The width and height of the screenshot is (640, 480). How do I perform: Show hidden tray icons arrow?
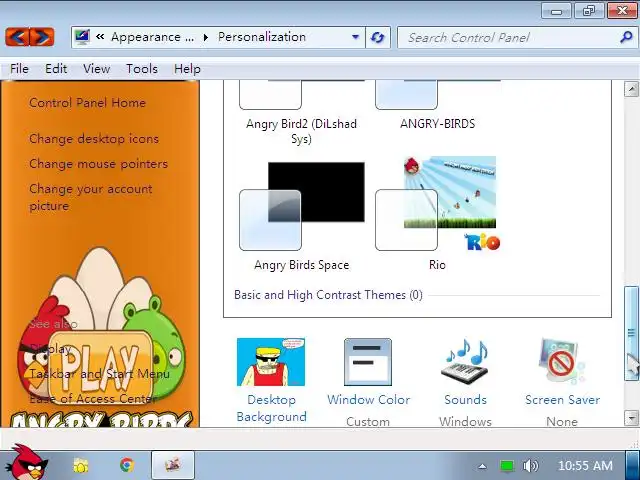482,466
